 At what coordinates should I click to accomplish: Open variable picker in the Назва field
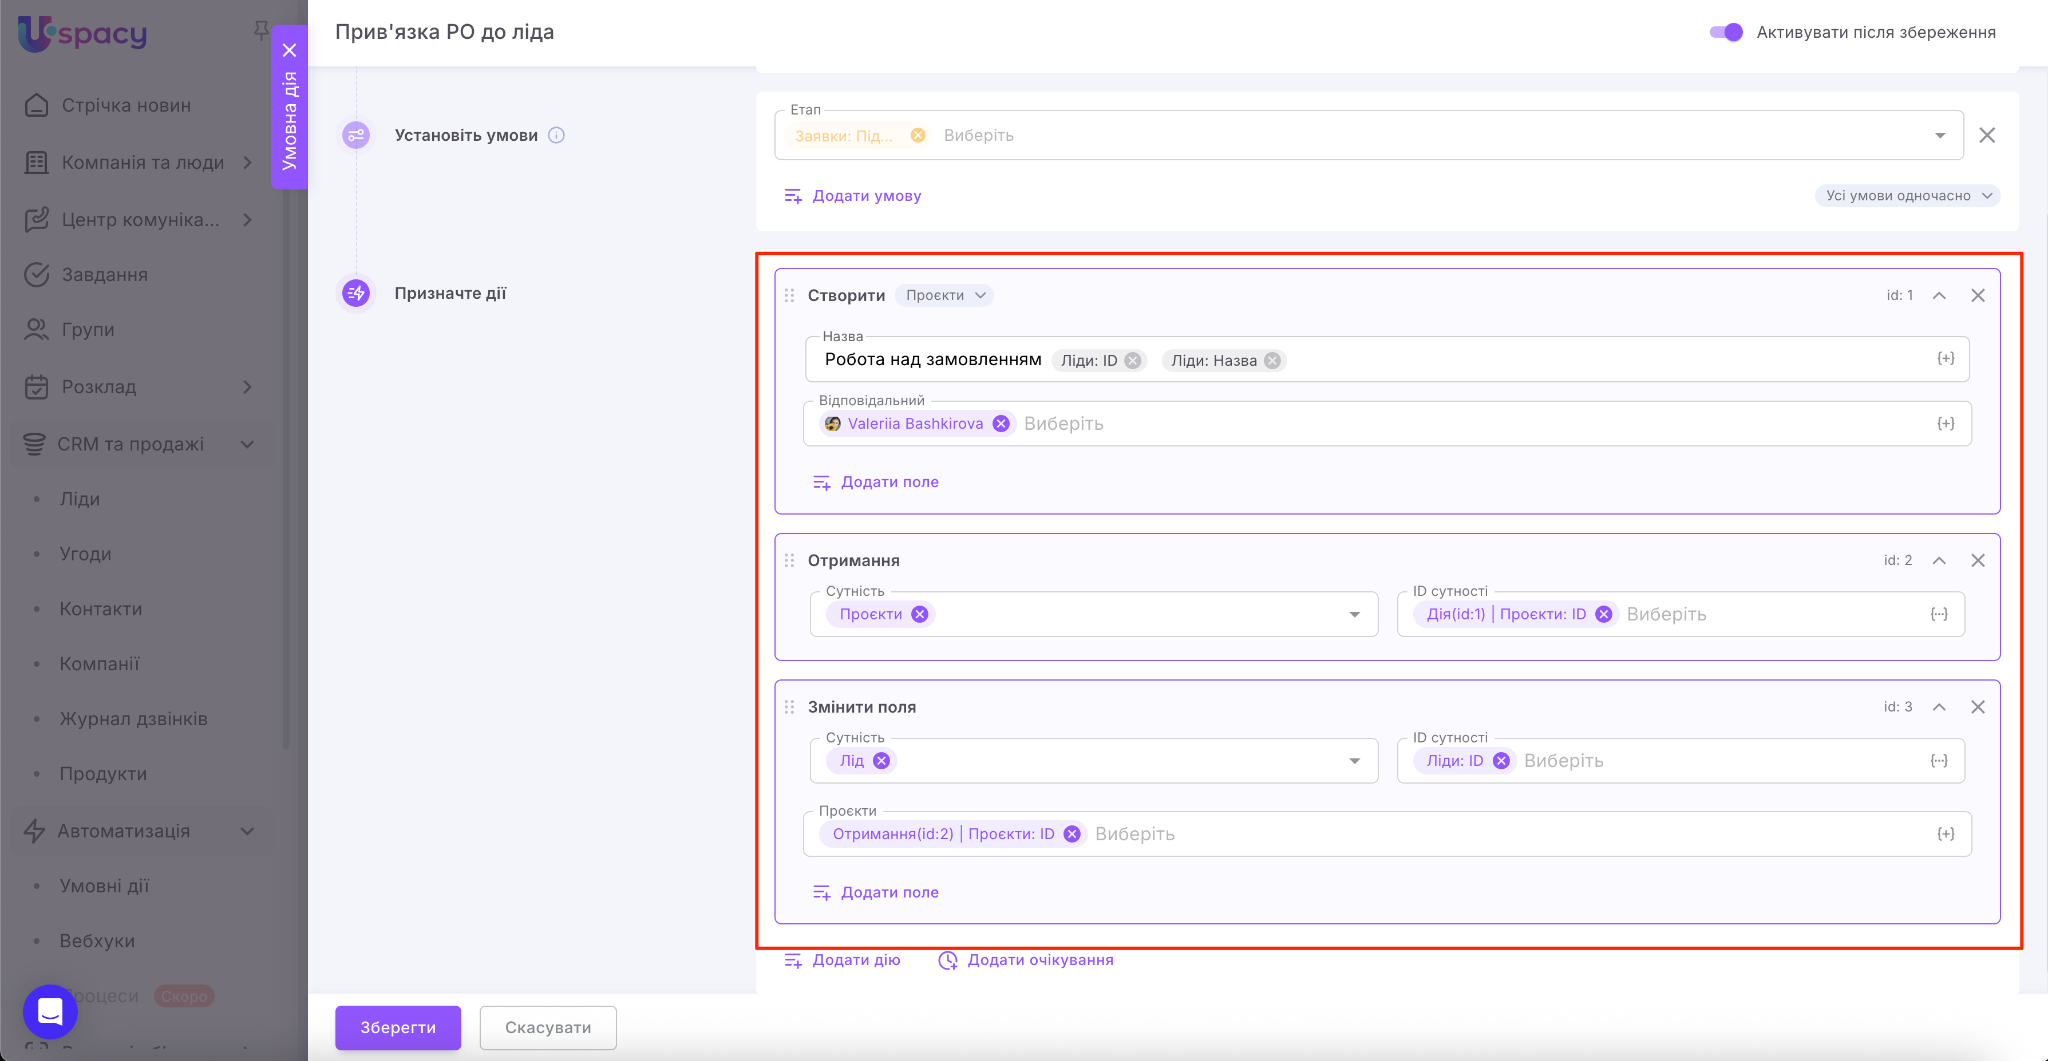pos(1945,359)
